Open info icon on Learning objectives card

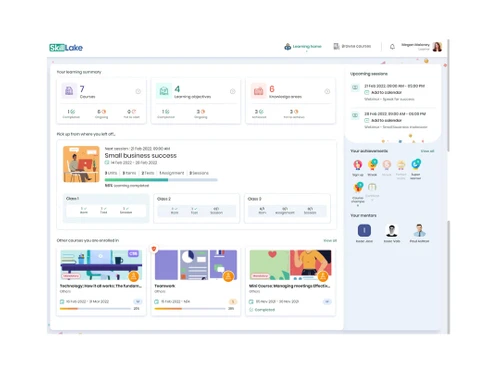(x=233, y=91)
